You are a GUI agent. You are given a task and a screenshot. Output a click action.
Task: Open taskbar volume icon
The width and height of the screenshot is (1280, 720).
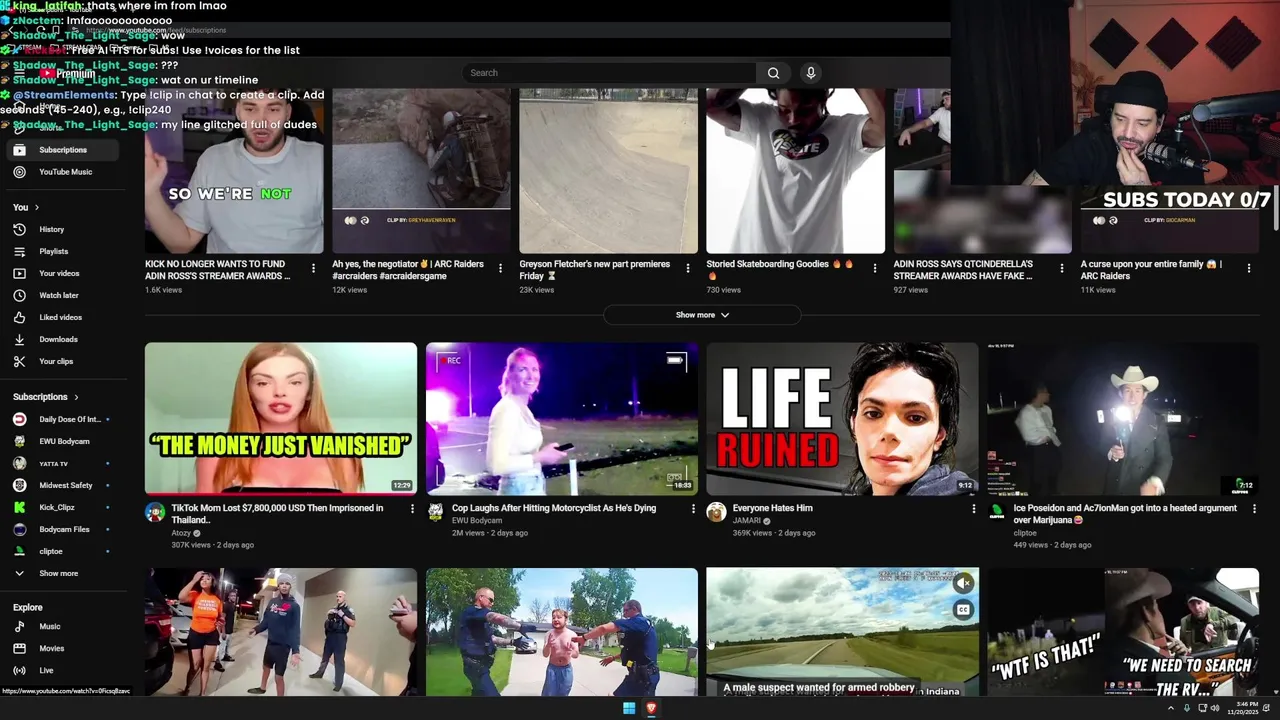pos(1215,708)
